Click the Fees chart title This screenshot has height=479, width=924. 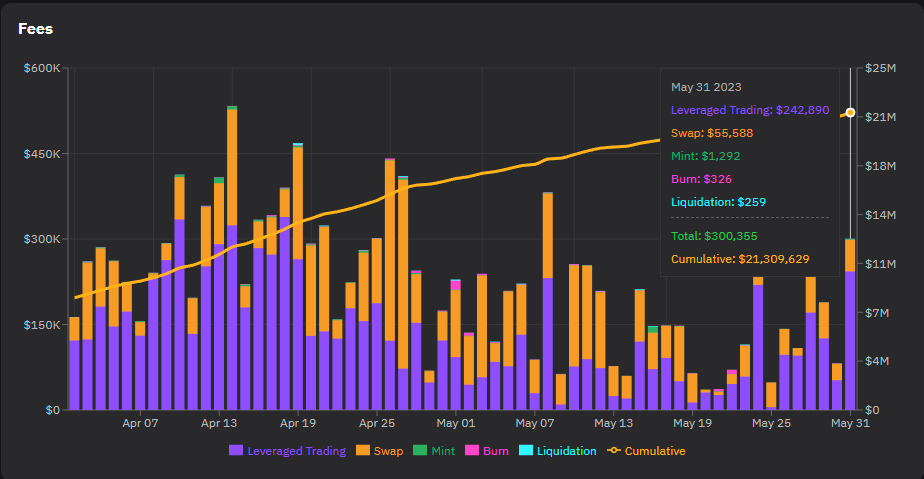[x=35, y=29]
